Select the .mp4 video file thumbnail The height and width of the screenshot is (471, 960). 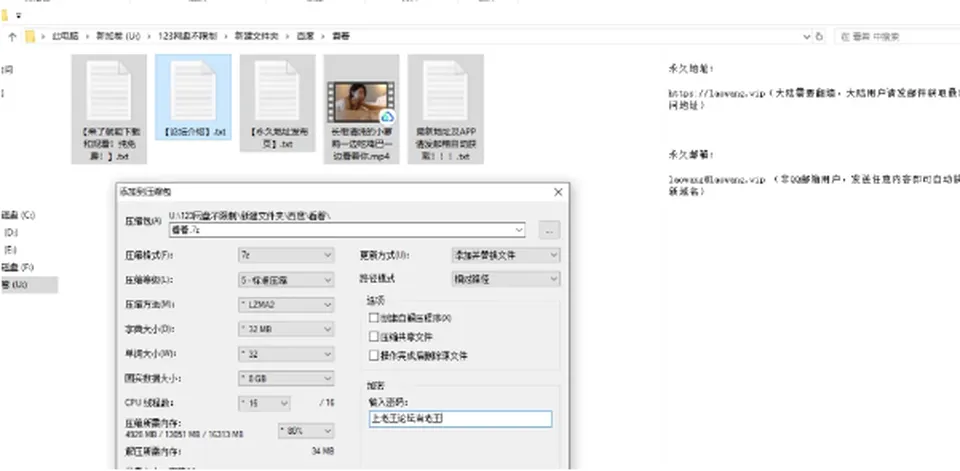coord(361,101)
